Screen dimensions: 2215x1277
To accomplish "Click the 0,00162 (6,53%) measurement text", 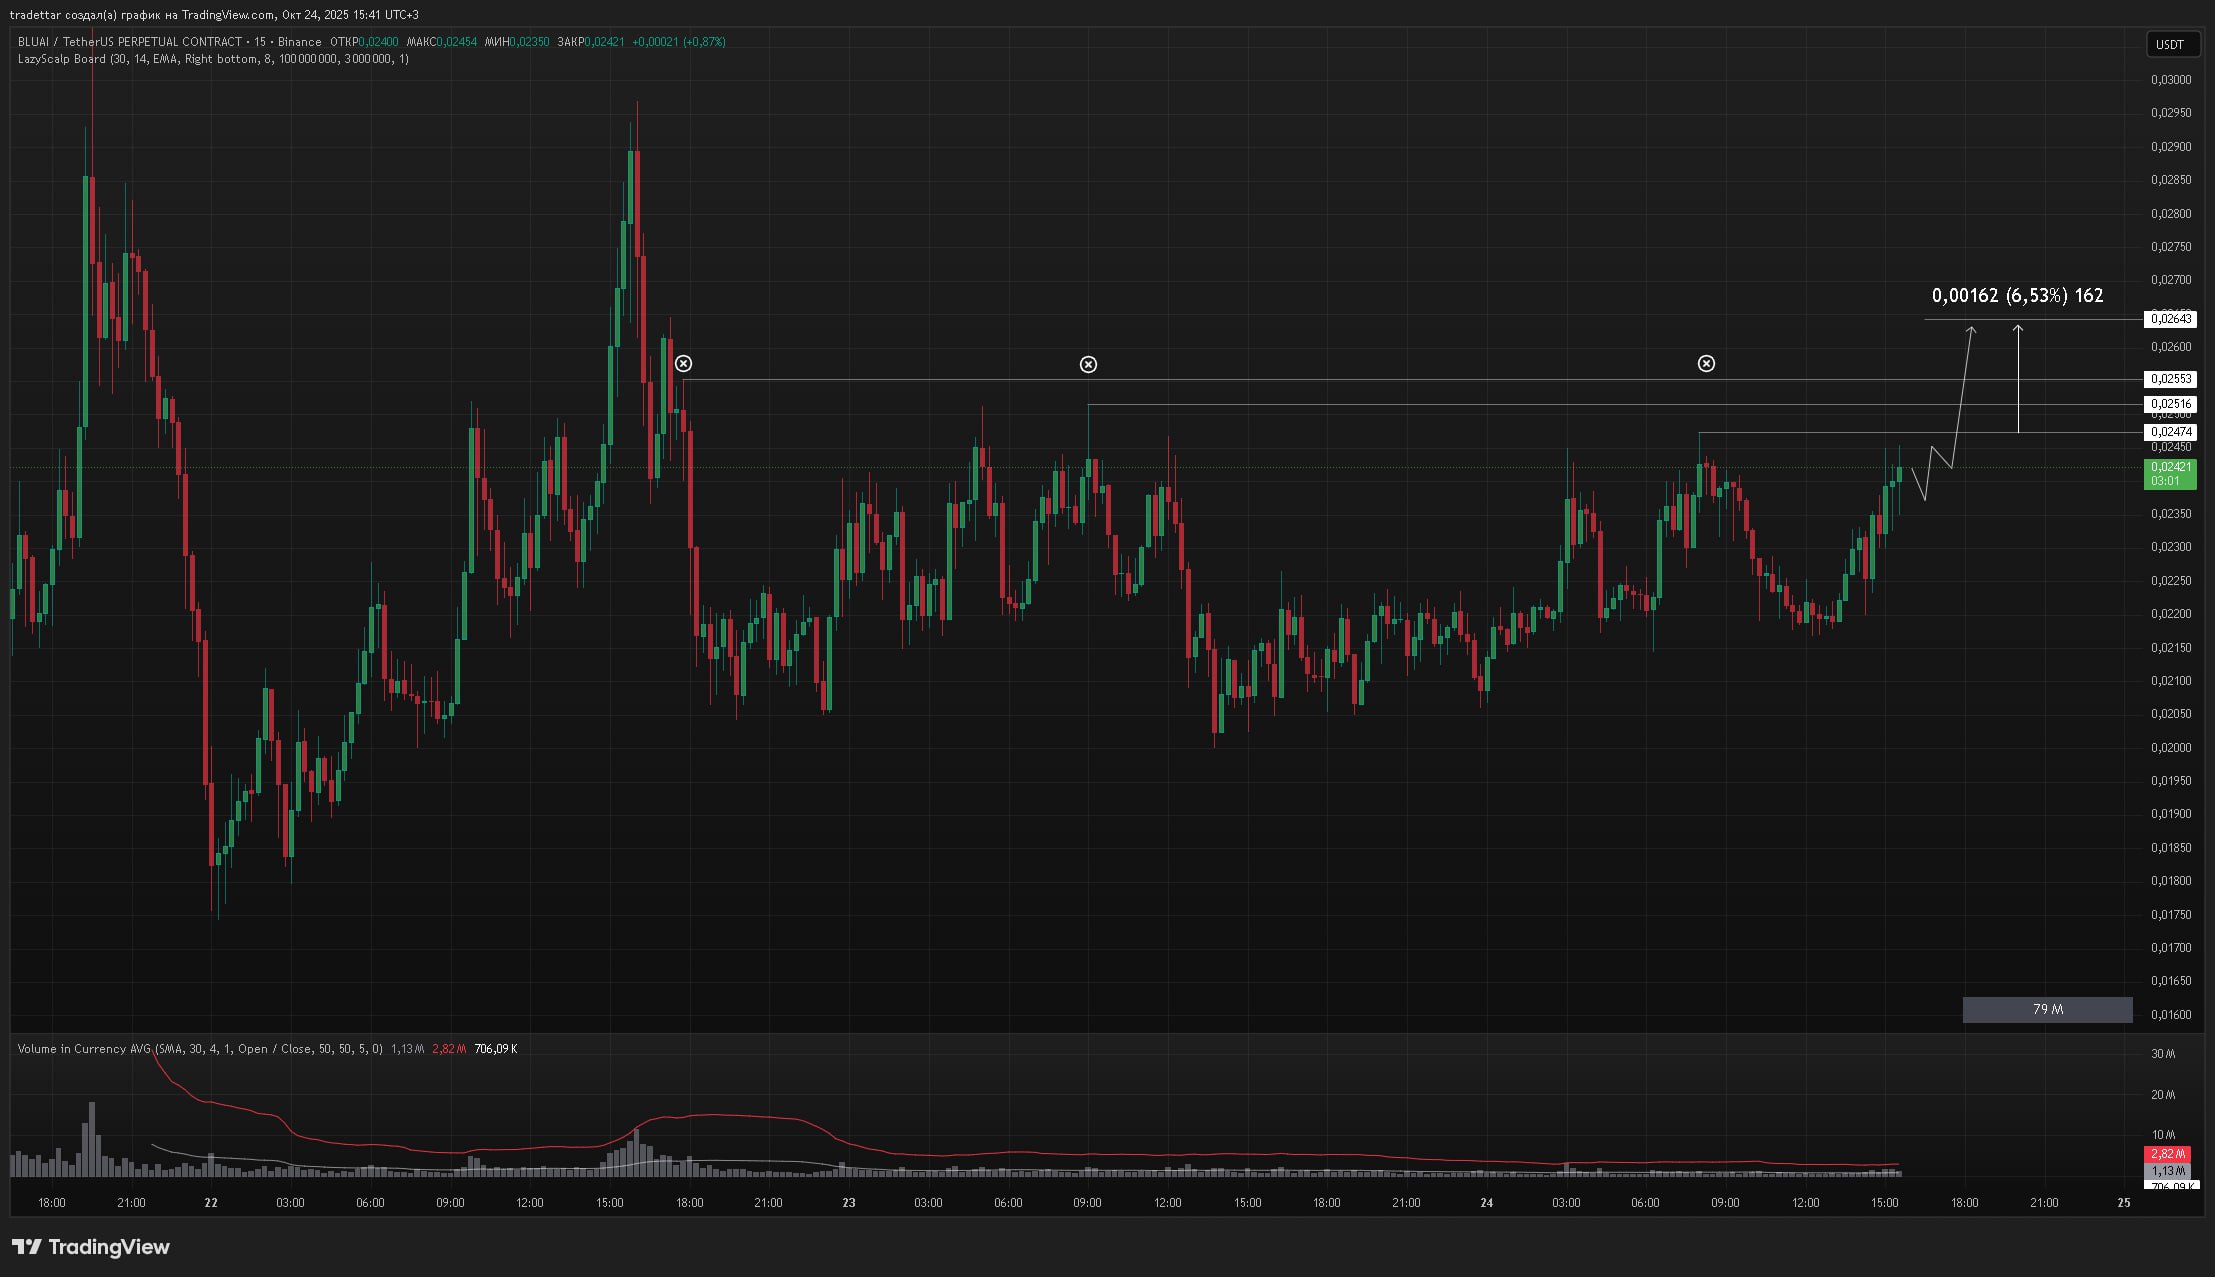I will pos(2016,295).
